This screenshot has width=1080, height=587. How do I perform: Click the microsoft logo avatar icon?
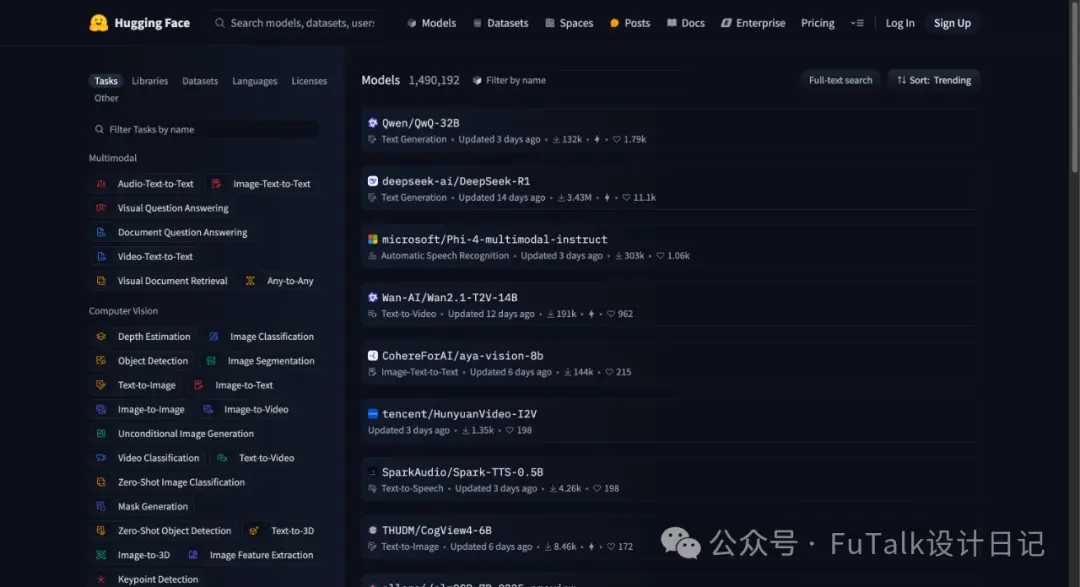click(373, 239)
